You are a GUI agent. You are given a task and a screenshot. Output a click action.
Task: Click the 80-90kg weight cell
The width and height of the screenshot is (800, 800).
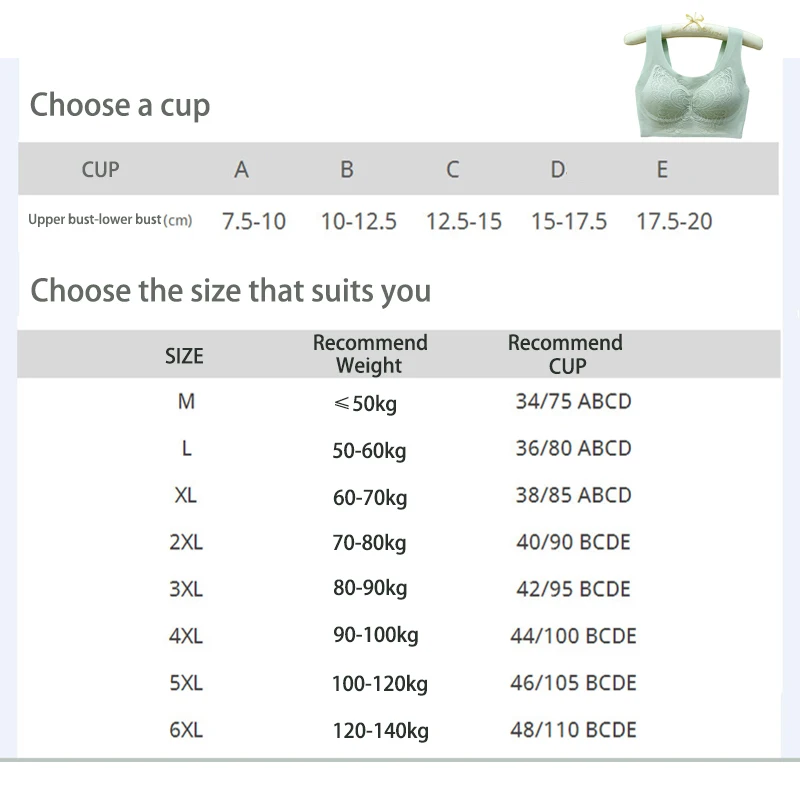pos(370,589)
